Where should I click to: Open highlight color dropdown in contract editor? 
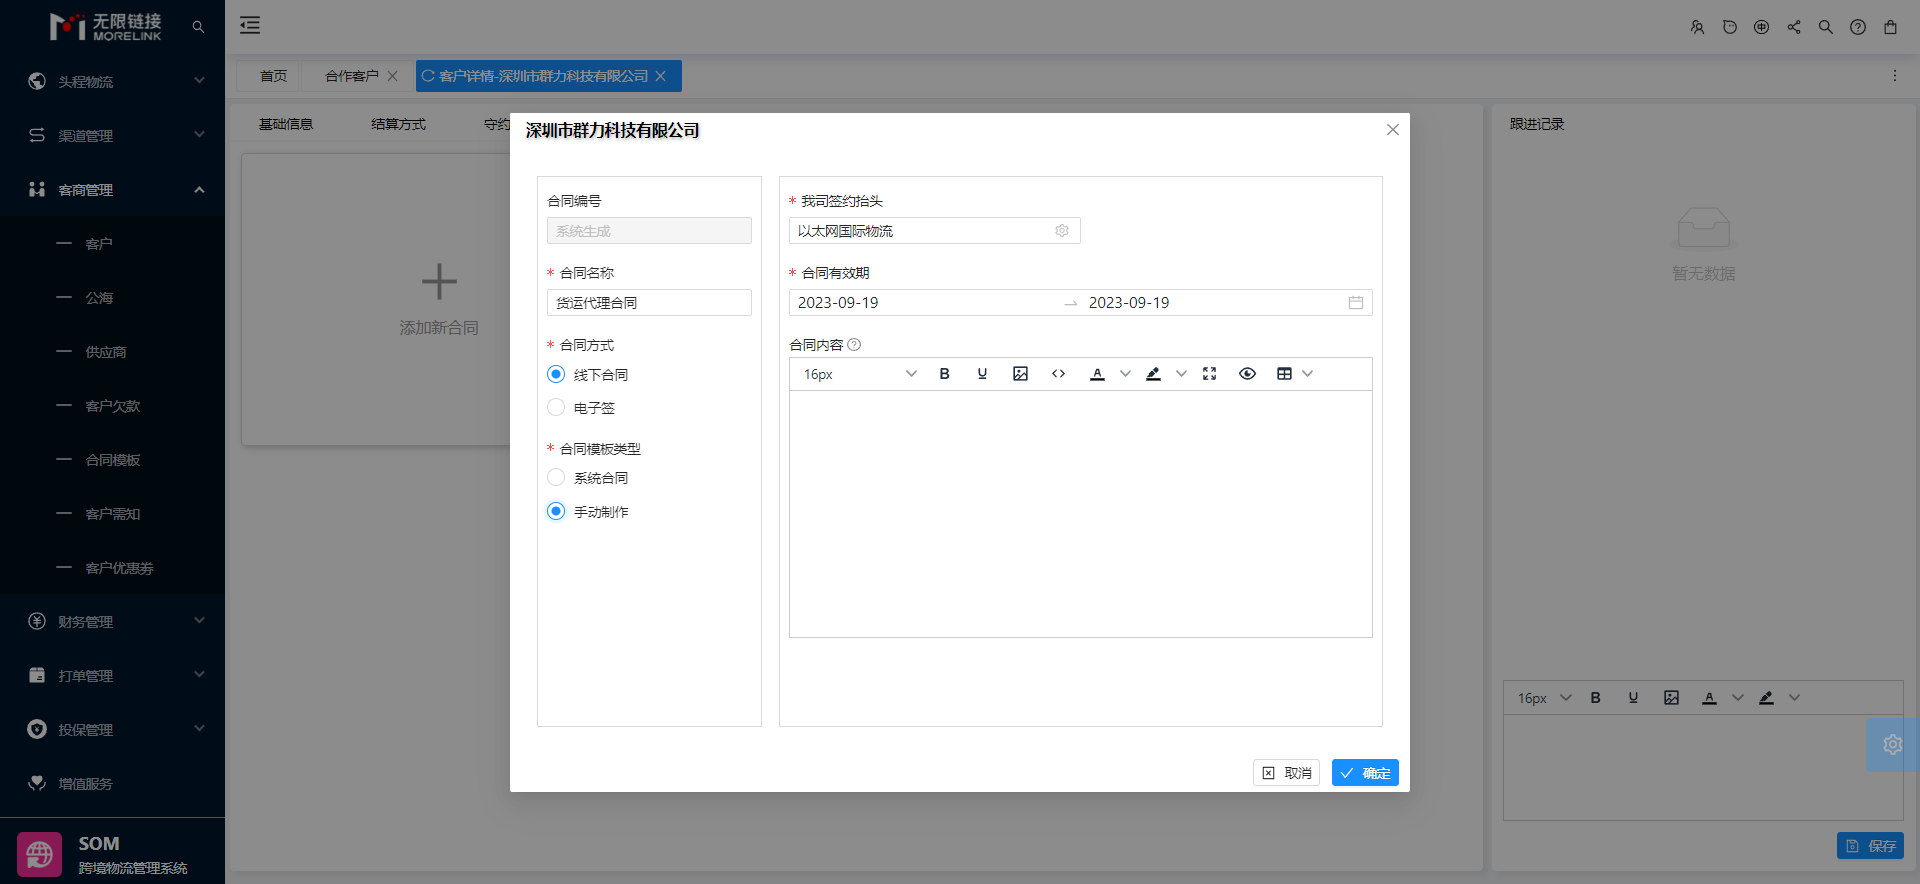1181,374
